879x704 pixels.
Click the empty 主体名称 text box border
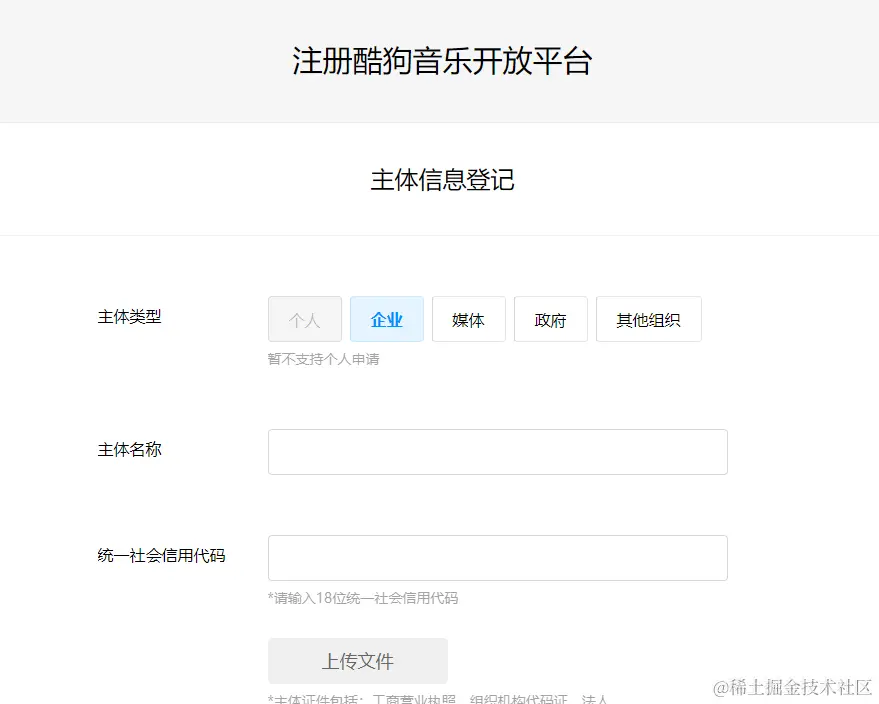point(497,430)
